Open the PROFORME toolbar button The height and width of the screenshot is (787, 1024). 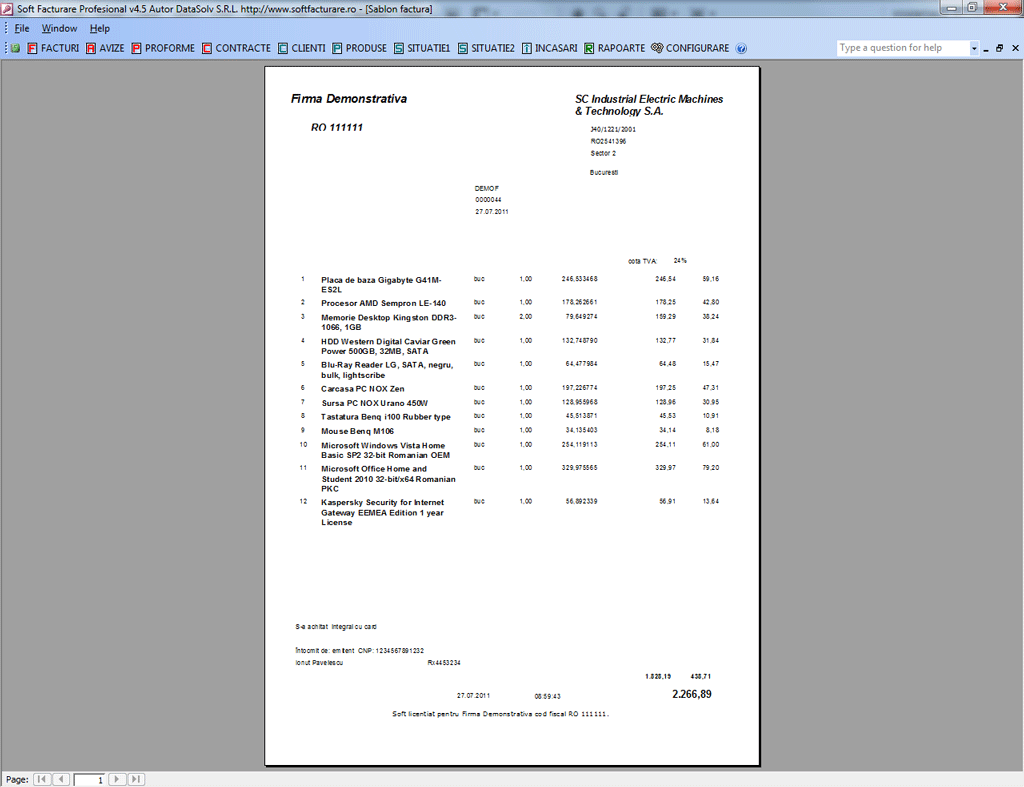tap(163, 48)
